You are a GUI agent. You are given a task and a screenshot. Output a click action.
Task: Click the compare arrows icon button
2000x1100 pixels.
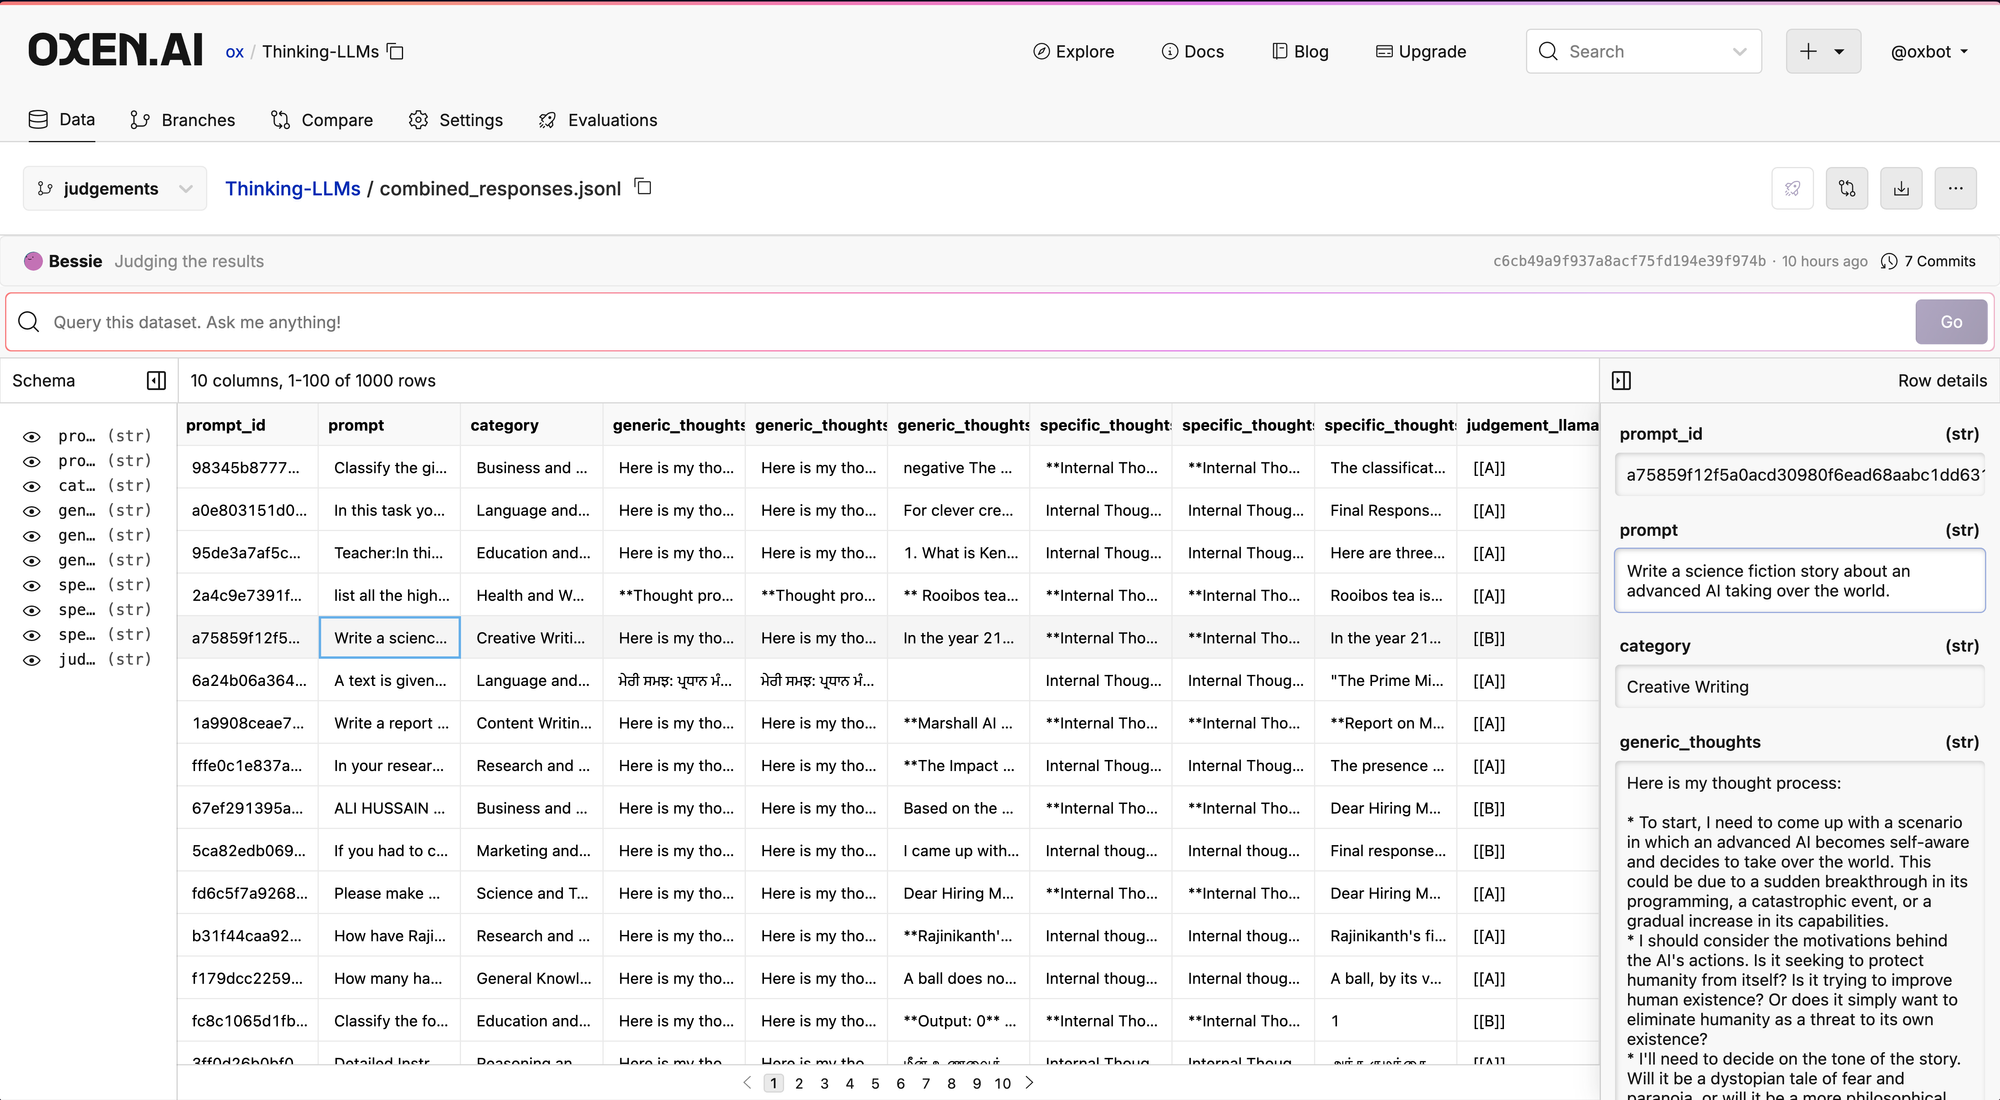tap(1847, 188)
